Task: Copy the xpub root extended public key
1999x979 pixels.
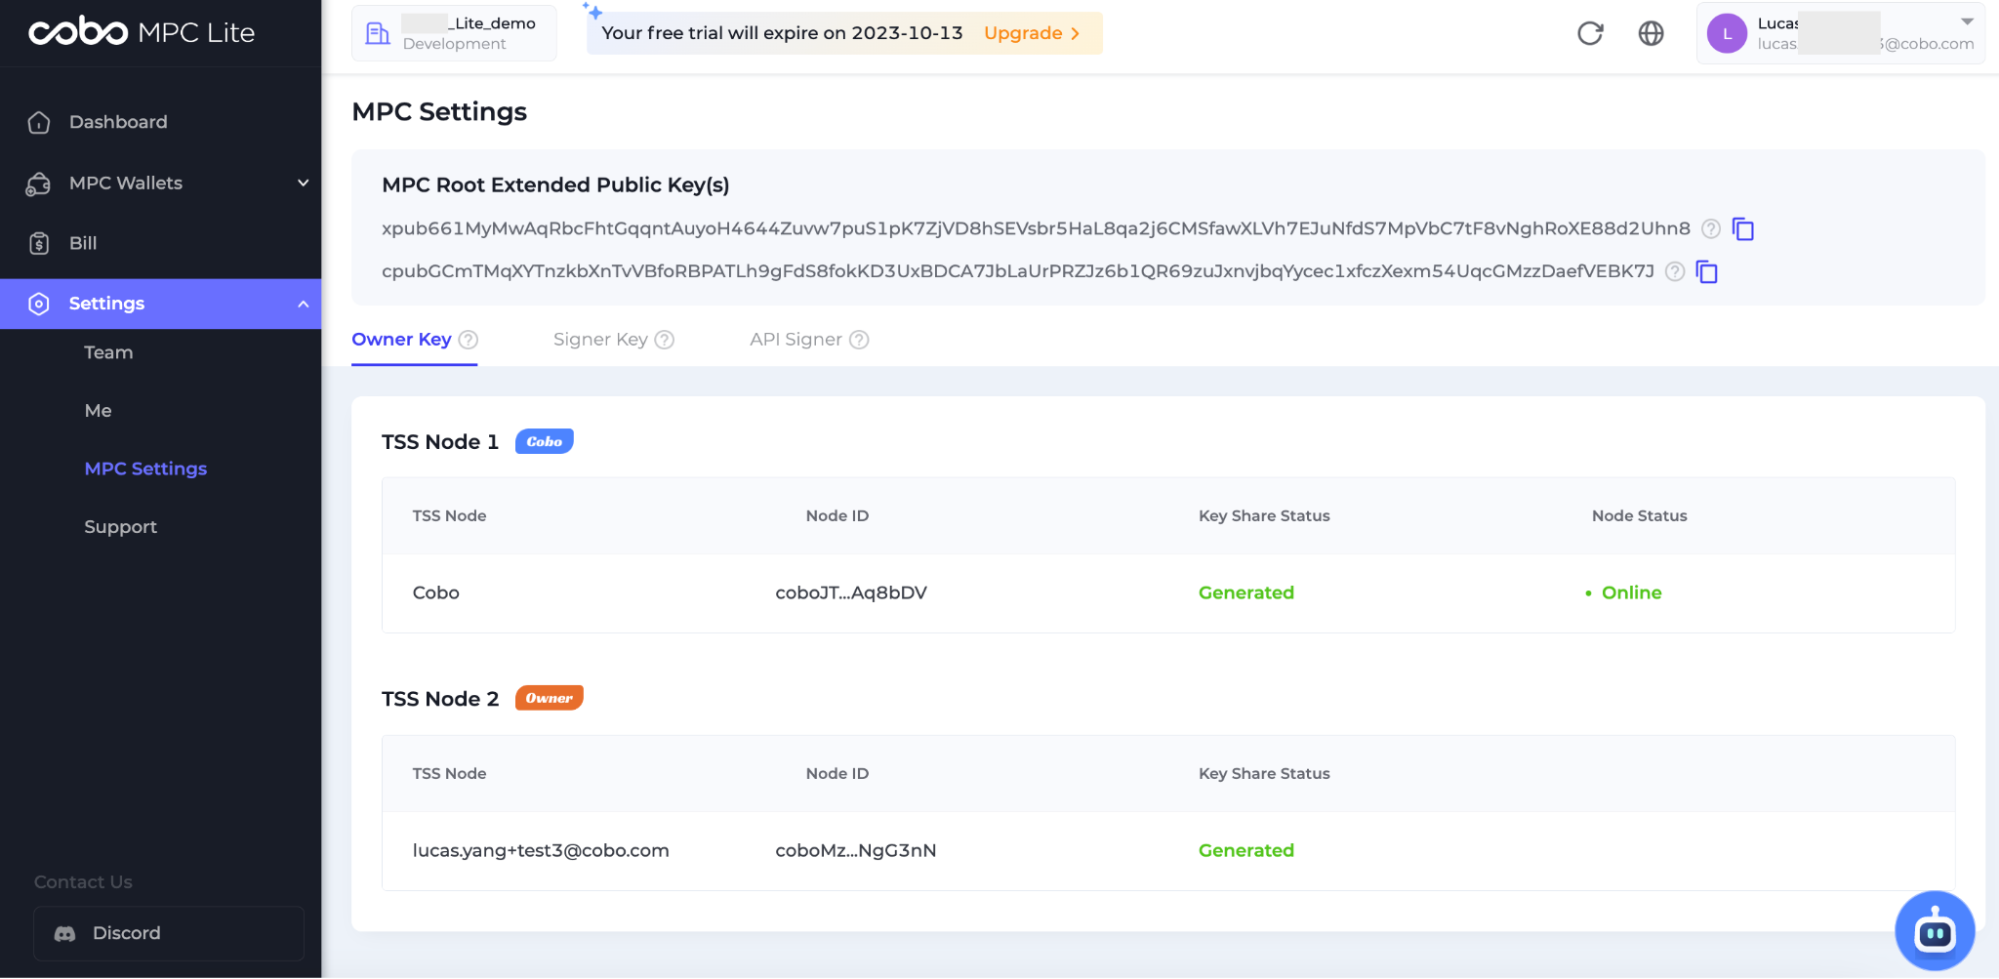Action: click(x=1743, y=229)
